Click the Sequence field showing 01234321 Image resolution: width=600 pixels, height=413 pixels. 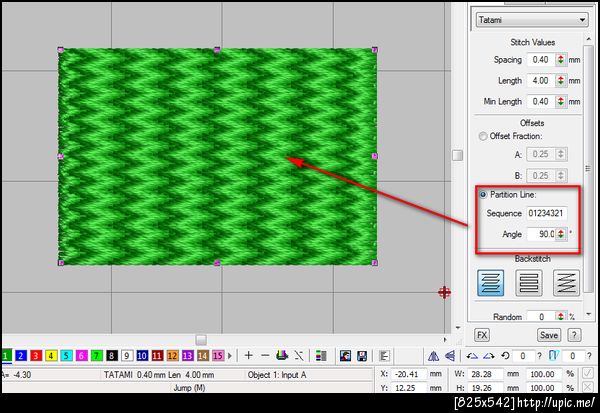tap(546, 213)
